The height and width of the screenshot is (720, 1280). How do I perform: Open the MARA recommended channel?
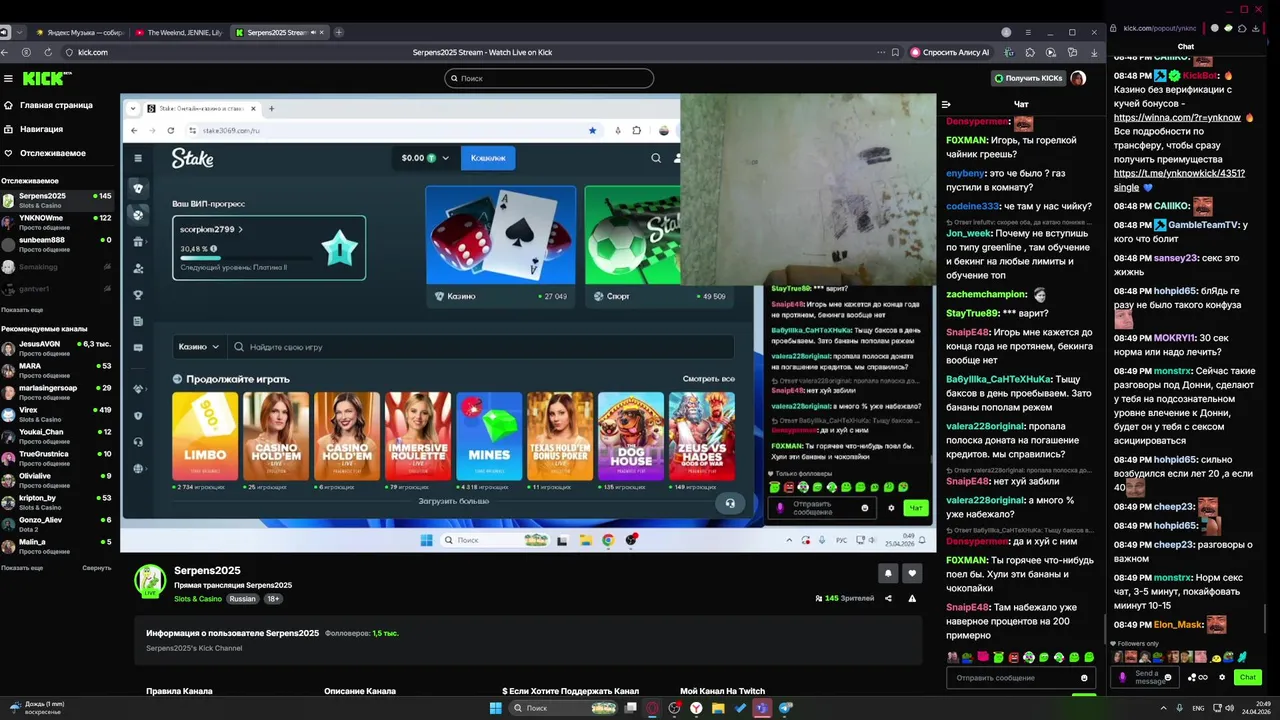[x=57, y=370]
